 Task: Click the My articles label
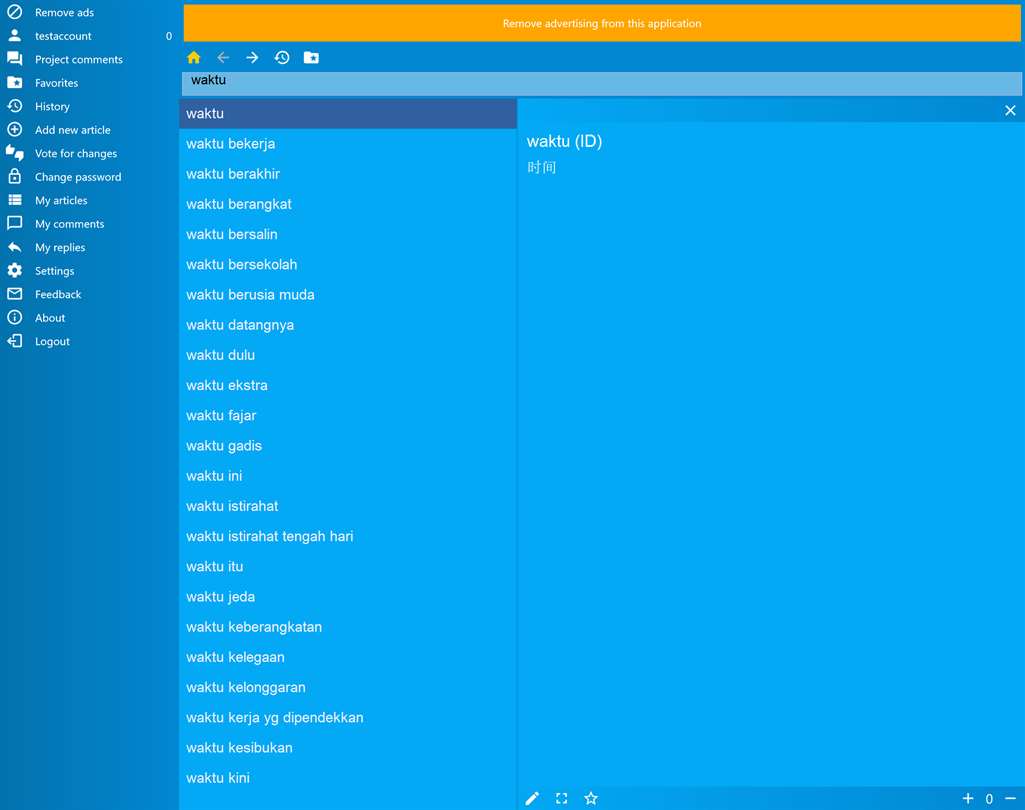click(x=61, y=201)
